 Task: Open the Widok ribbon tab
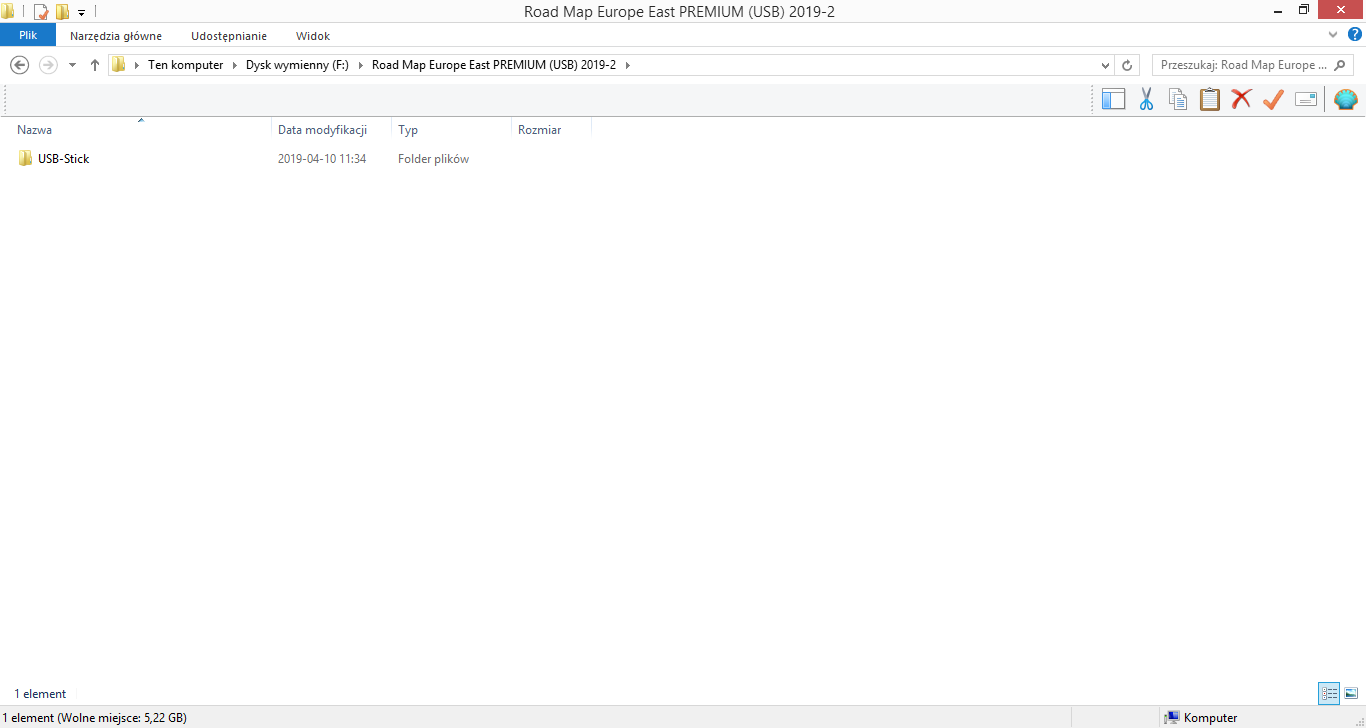(313, 36)
